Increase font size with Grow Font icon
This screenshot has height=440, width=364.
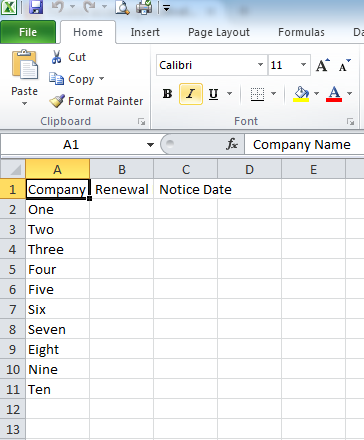click(x=322, y=65)
